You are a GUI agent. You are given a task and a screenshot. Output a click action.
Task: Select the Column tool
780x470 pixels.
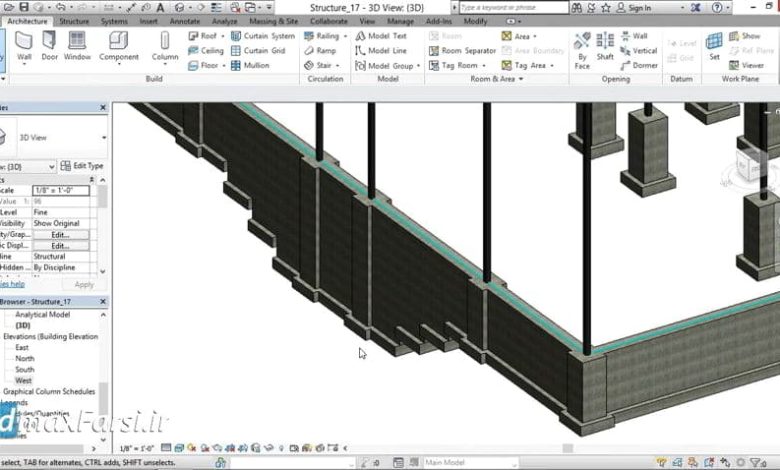click(x=165, y=47)
